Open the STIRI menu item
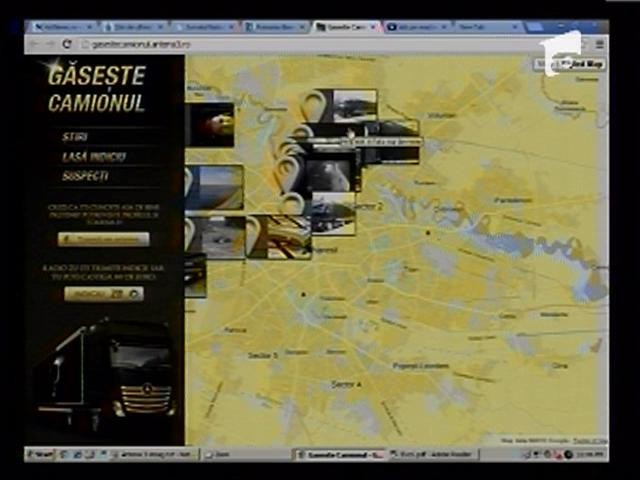The width and height of the screenshot is (640, 480). [x=74, y=137]
